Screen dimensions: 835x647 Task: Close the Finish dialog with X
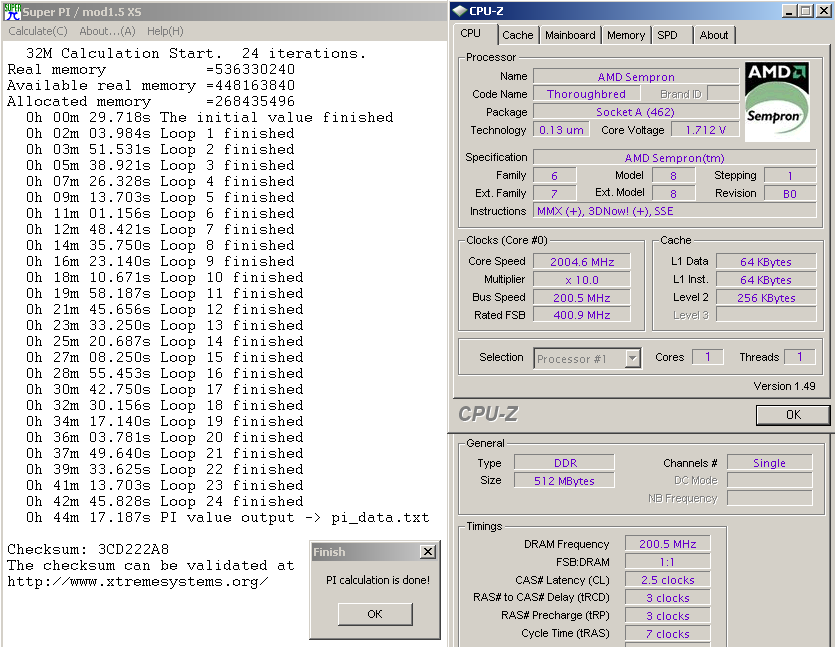tap(428, 552)
